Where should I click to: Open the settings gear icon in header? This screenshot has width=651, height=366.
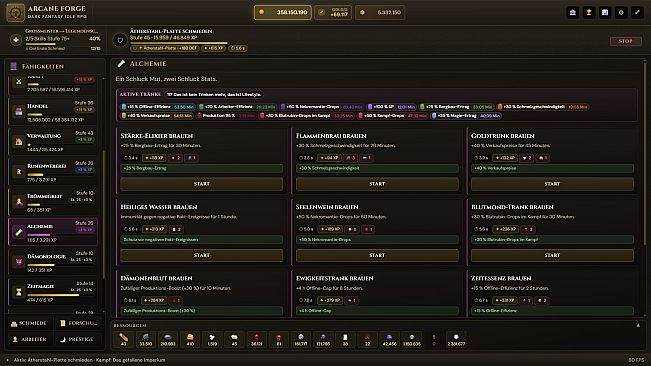pos(621,12)
